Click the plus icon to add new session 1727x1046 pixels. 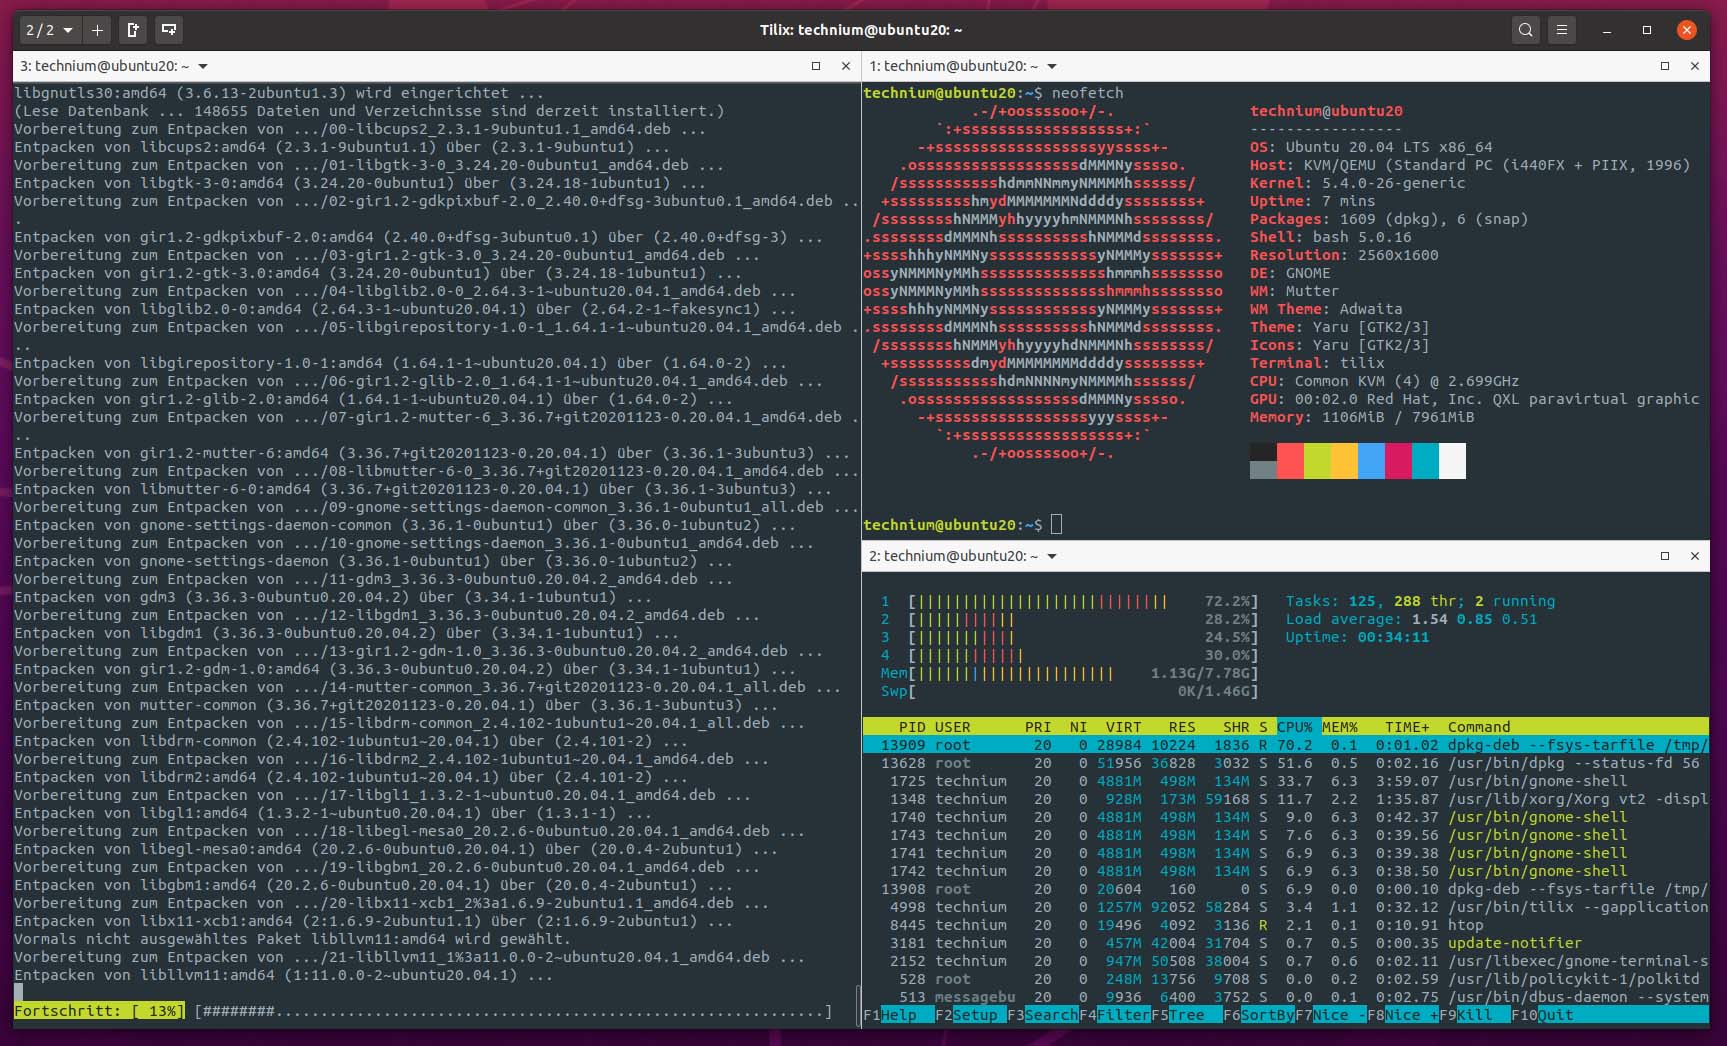[97, 30]
